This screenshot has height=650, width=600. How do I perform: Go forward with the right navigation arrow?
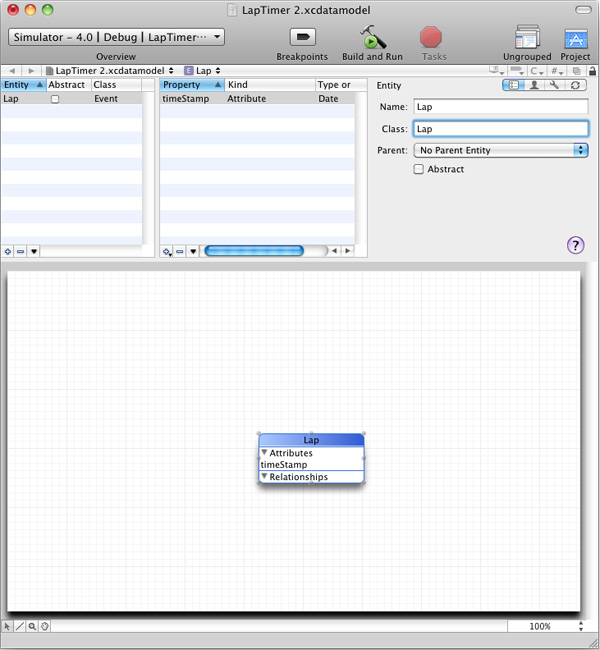[31, 71]
